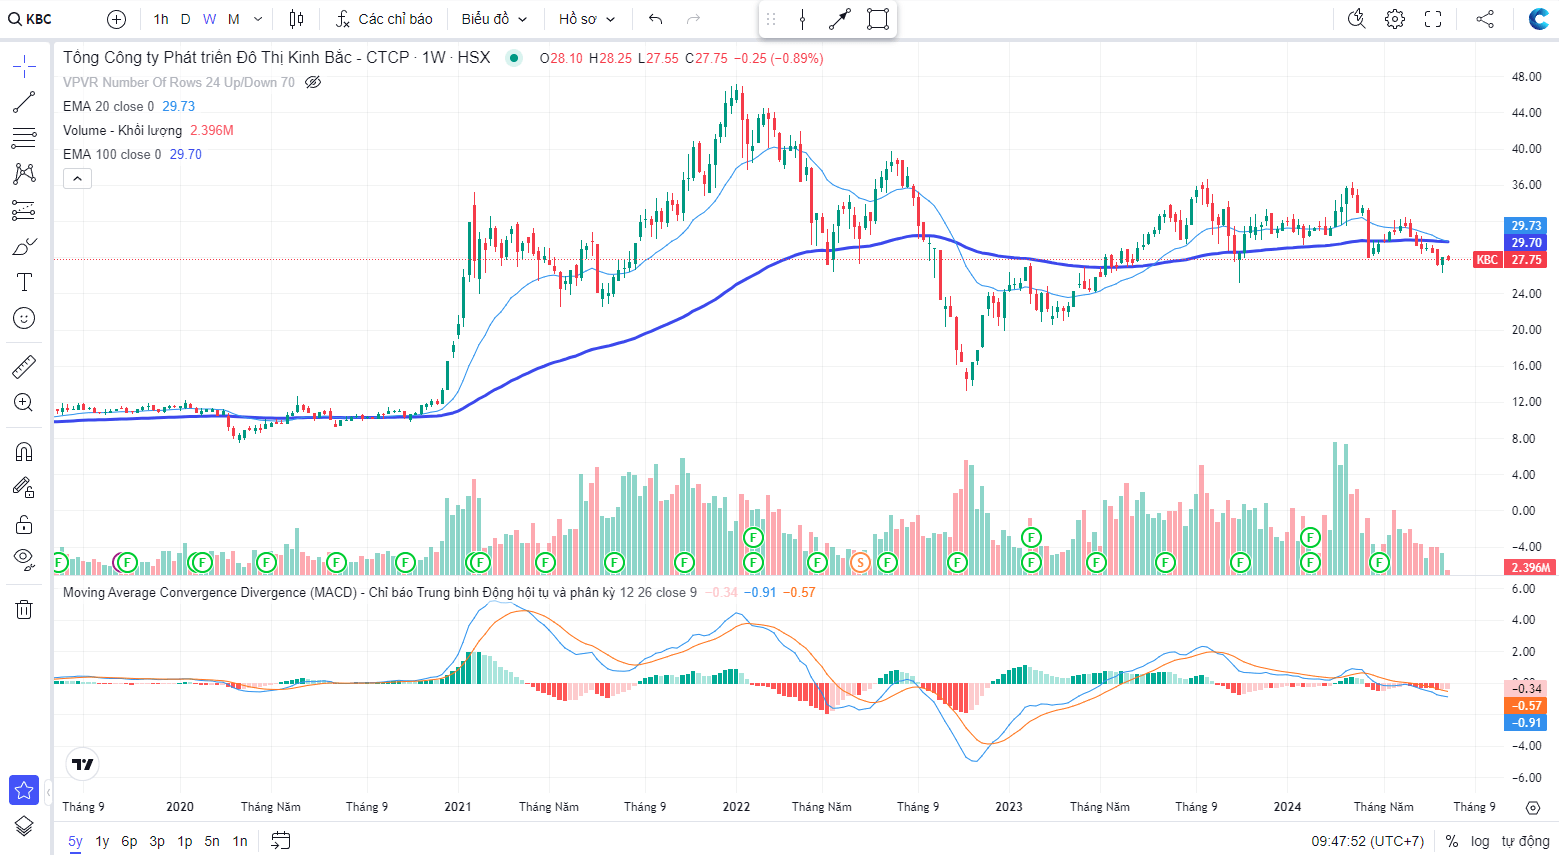
Task: Select the D daily timeframe
Action: pyautogui.click(x=185, y=19)
